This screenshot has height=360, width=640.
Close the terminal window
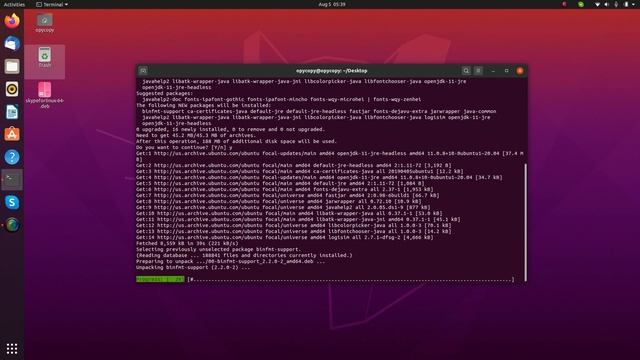click(520, 71)
